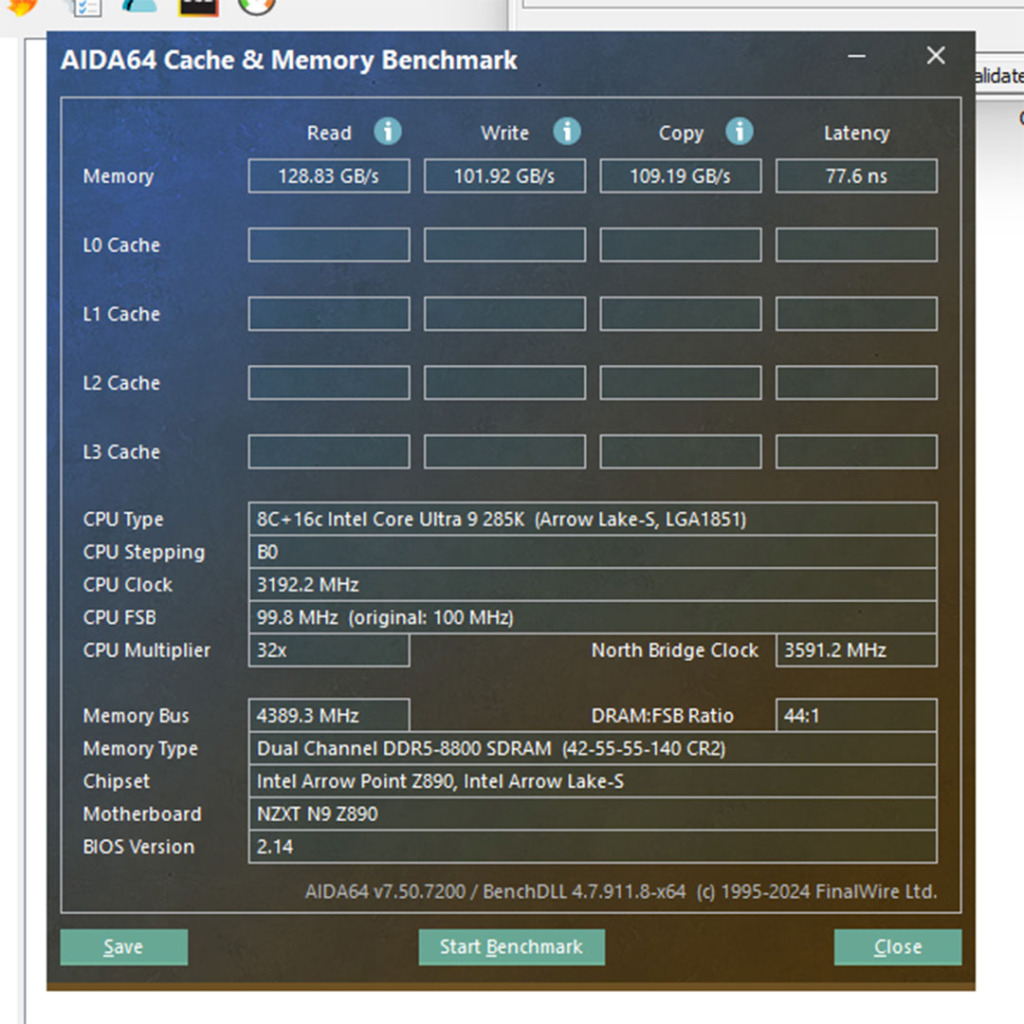Close the window with the X icon
This screenshot has height=1024, width=1024.
(936, 56)
